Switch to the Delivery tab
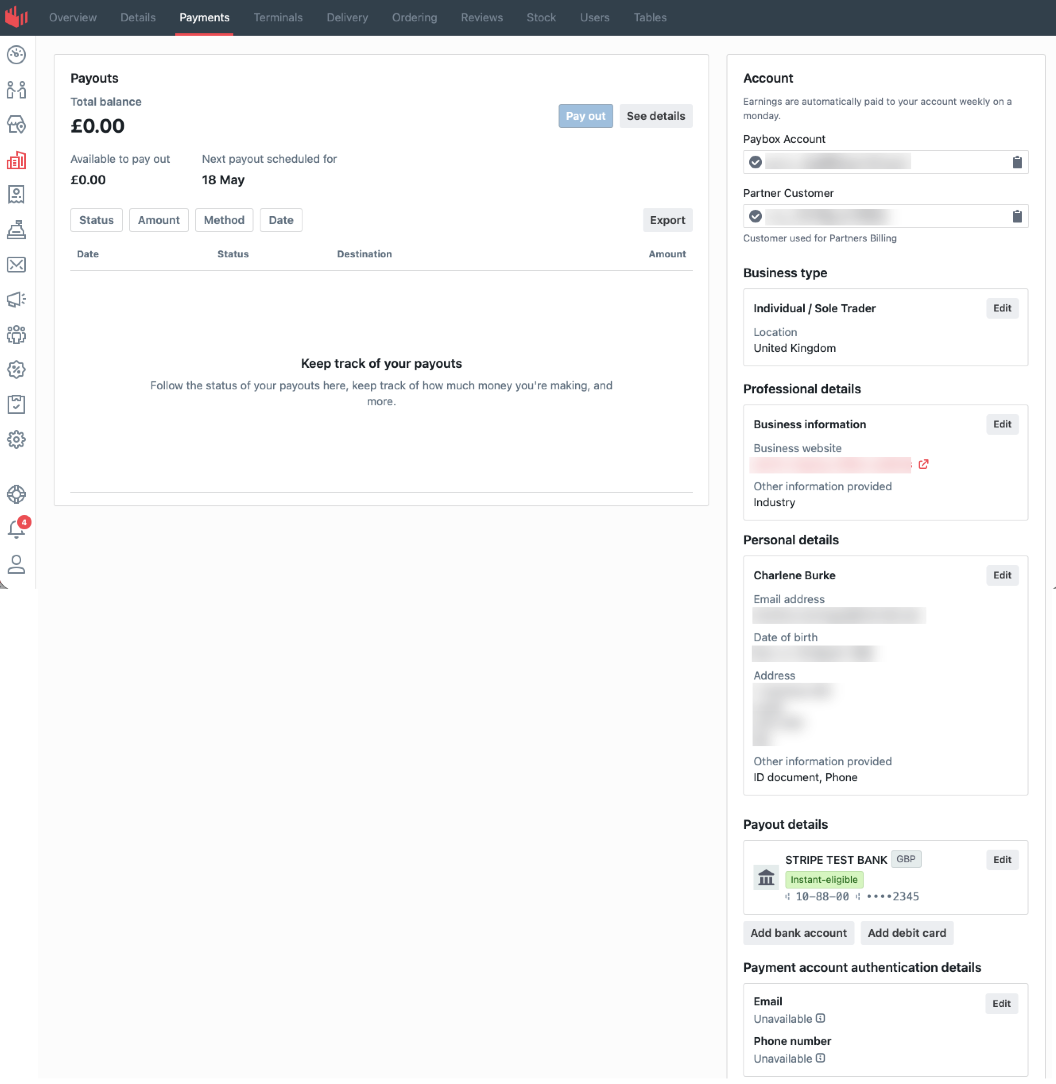1056x1084 pixels. pyautogui.click(x=347, y=17)
